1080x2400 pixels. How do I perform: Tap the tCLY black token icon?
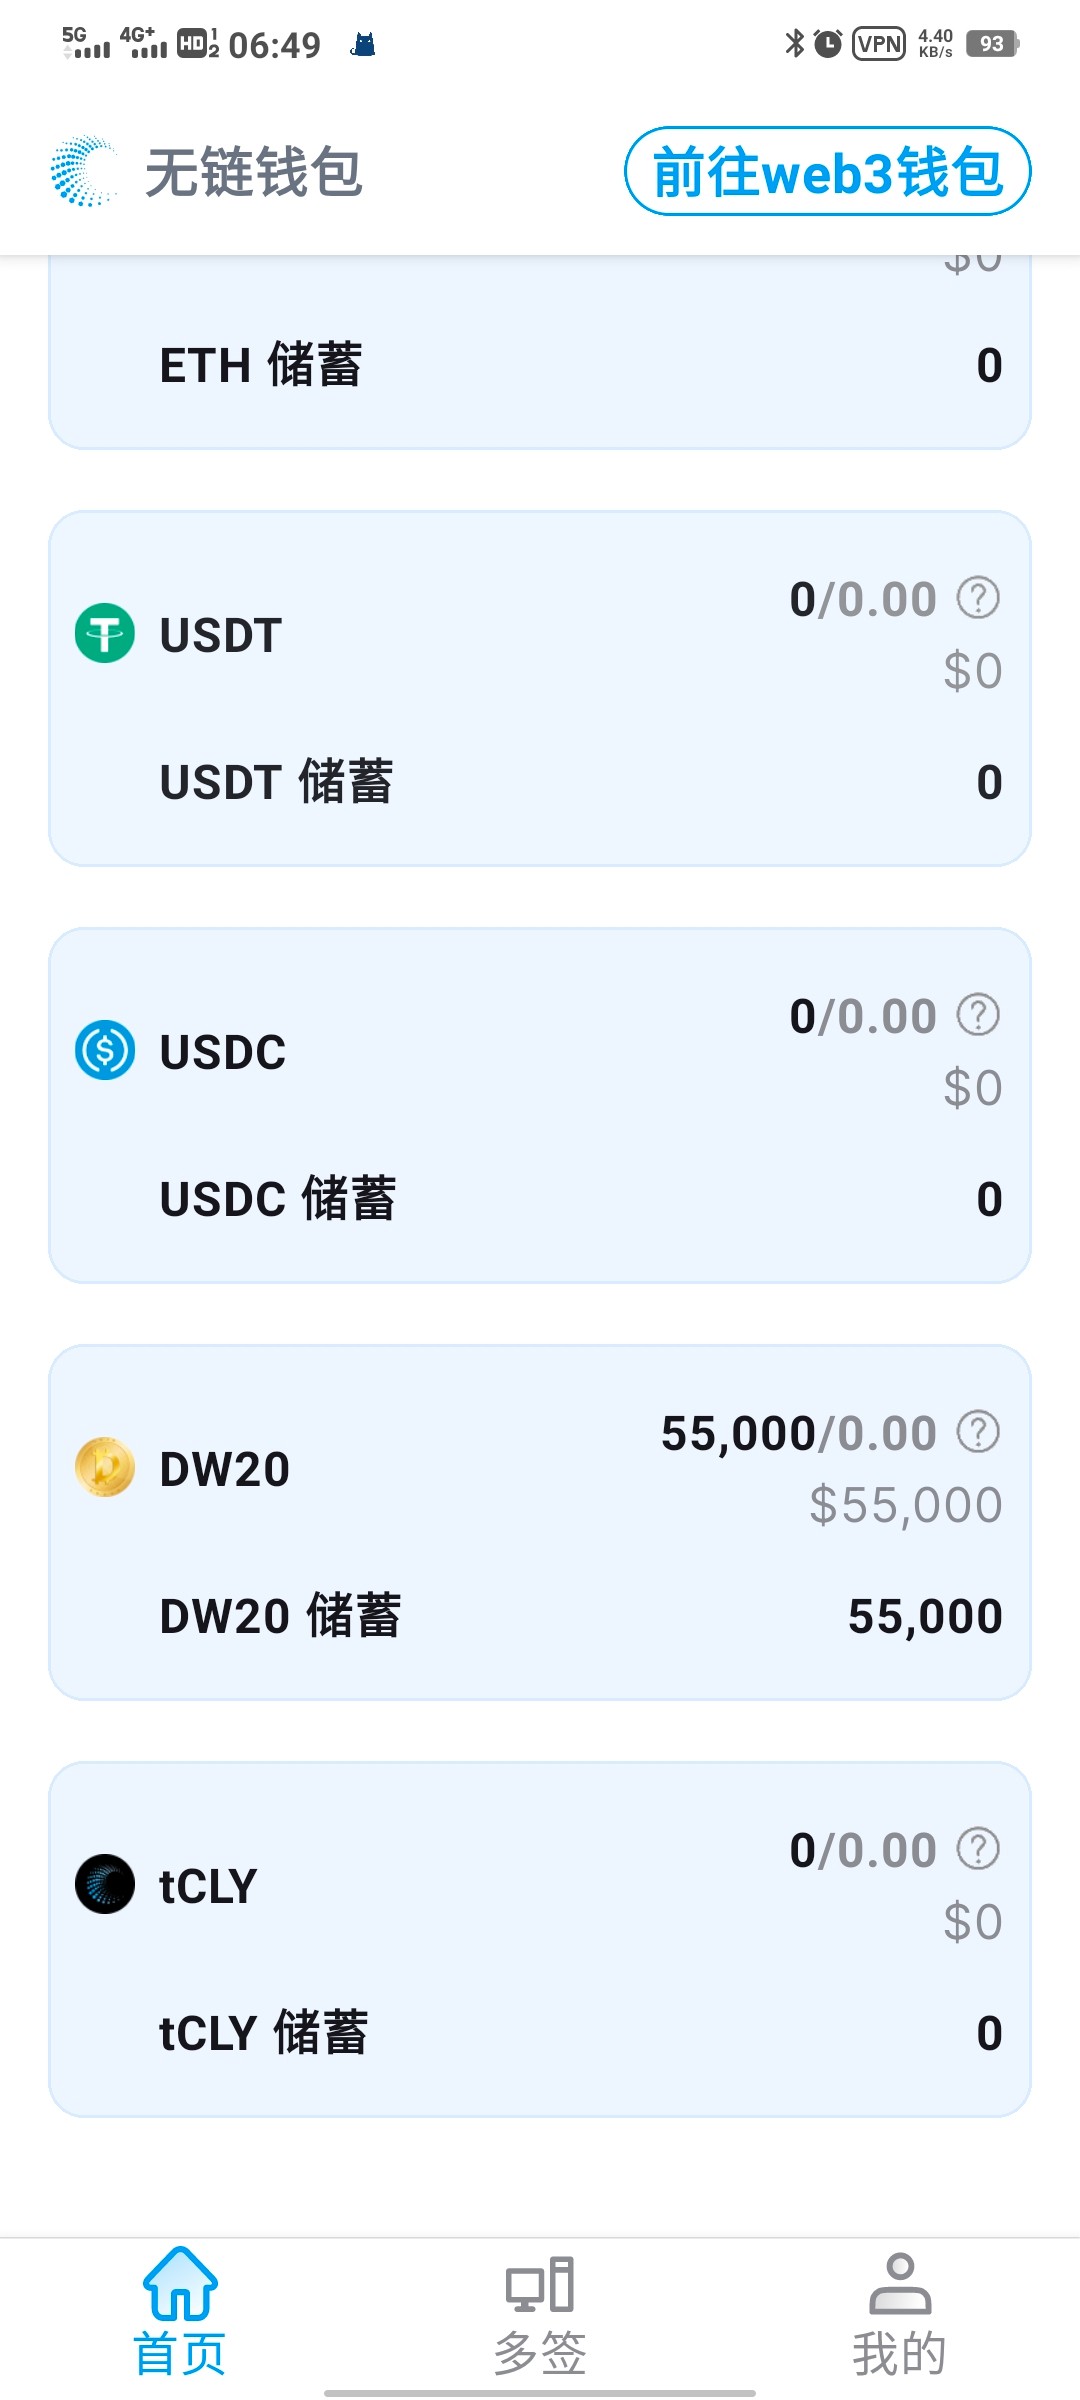[105, 1884]
